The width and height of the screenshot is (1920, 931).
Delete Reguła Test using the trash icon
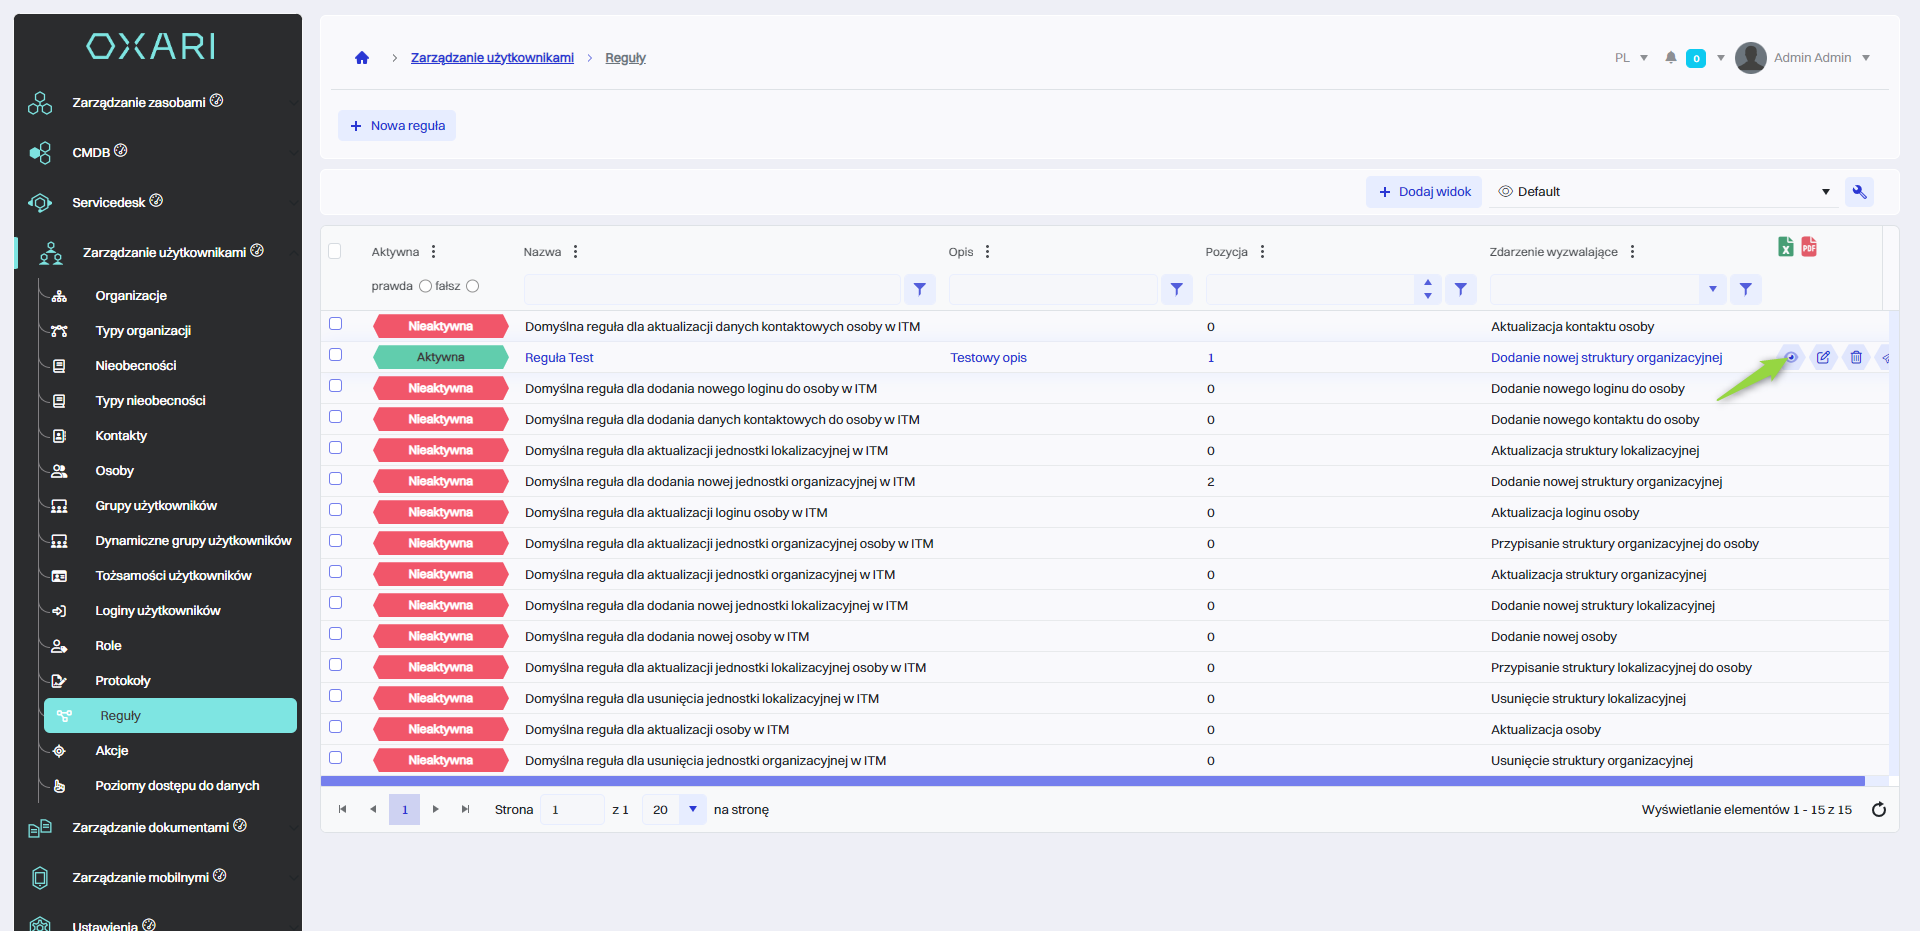pos(1856,357)
